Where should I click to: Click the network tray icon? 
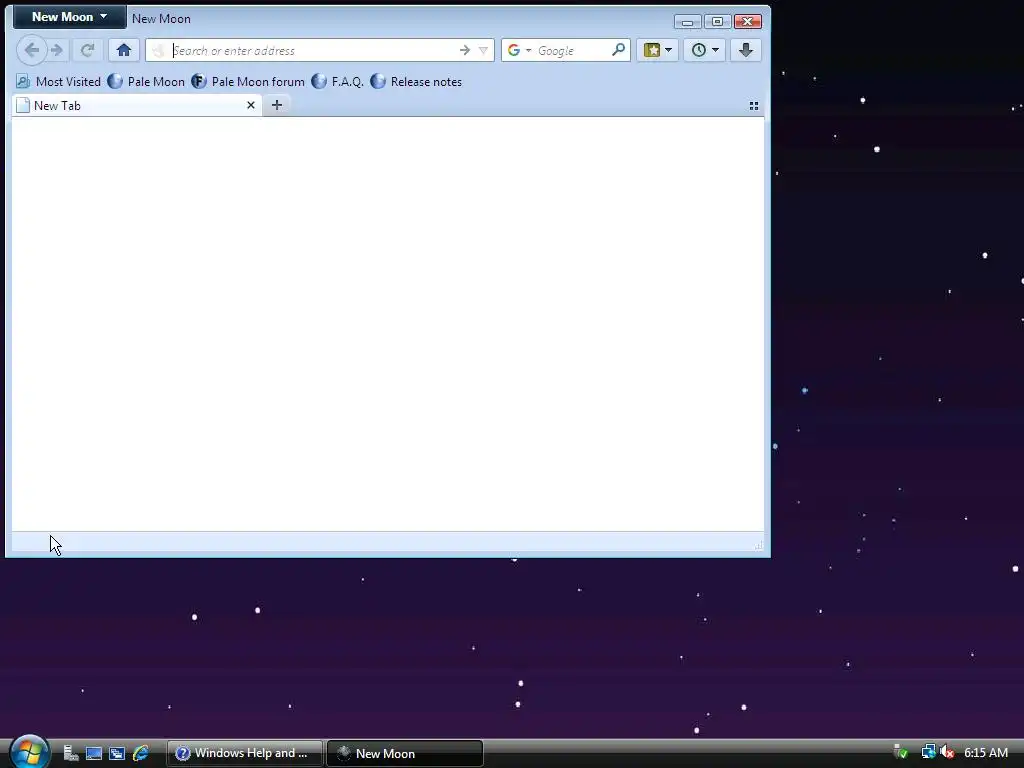click(x=928, y=752)
